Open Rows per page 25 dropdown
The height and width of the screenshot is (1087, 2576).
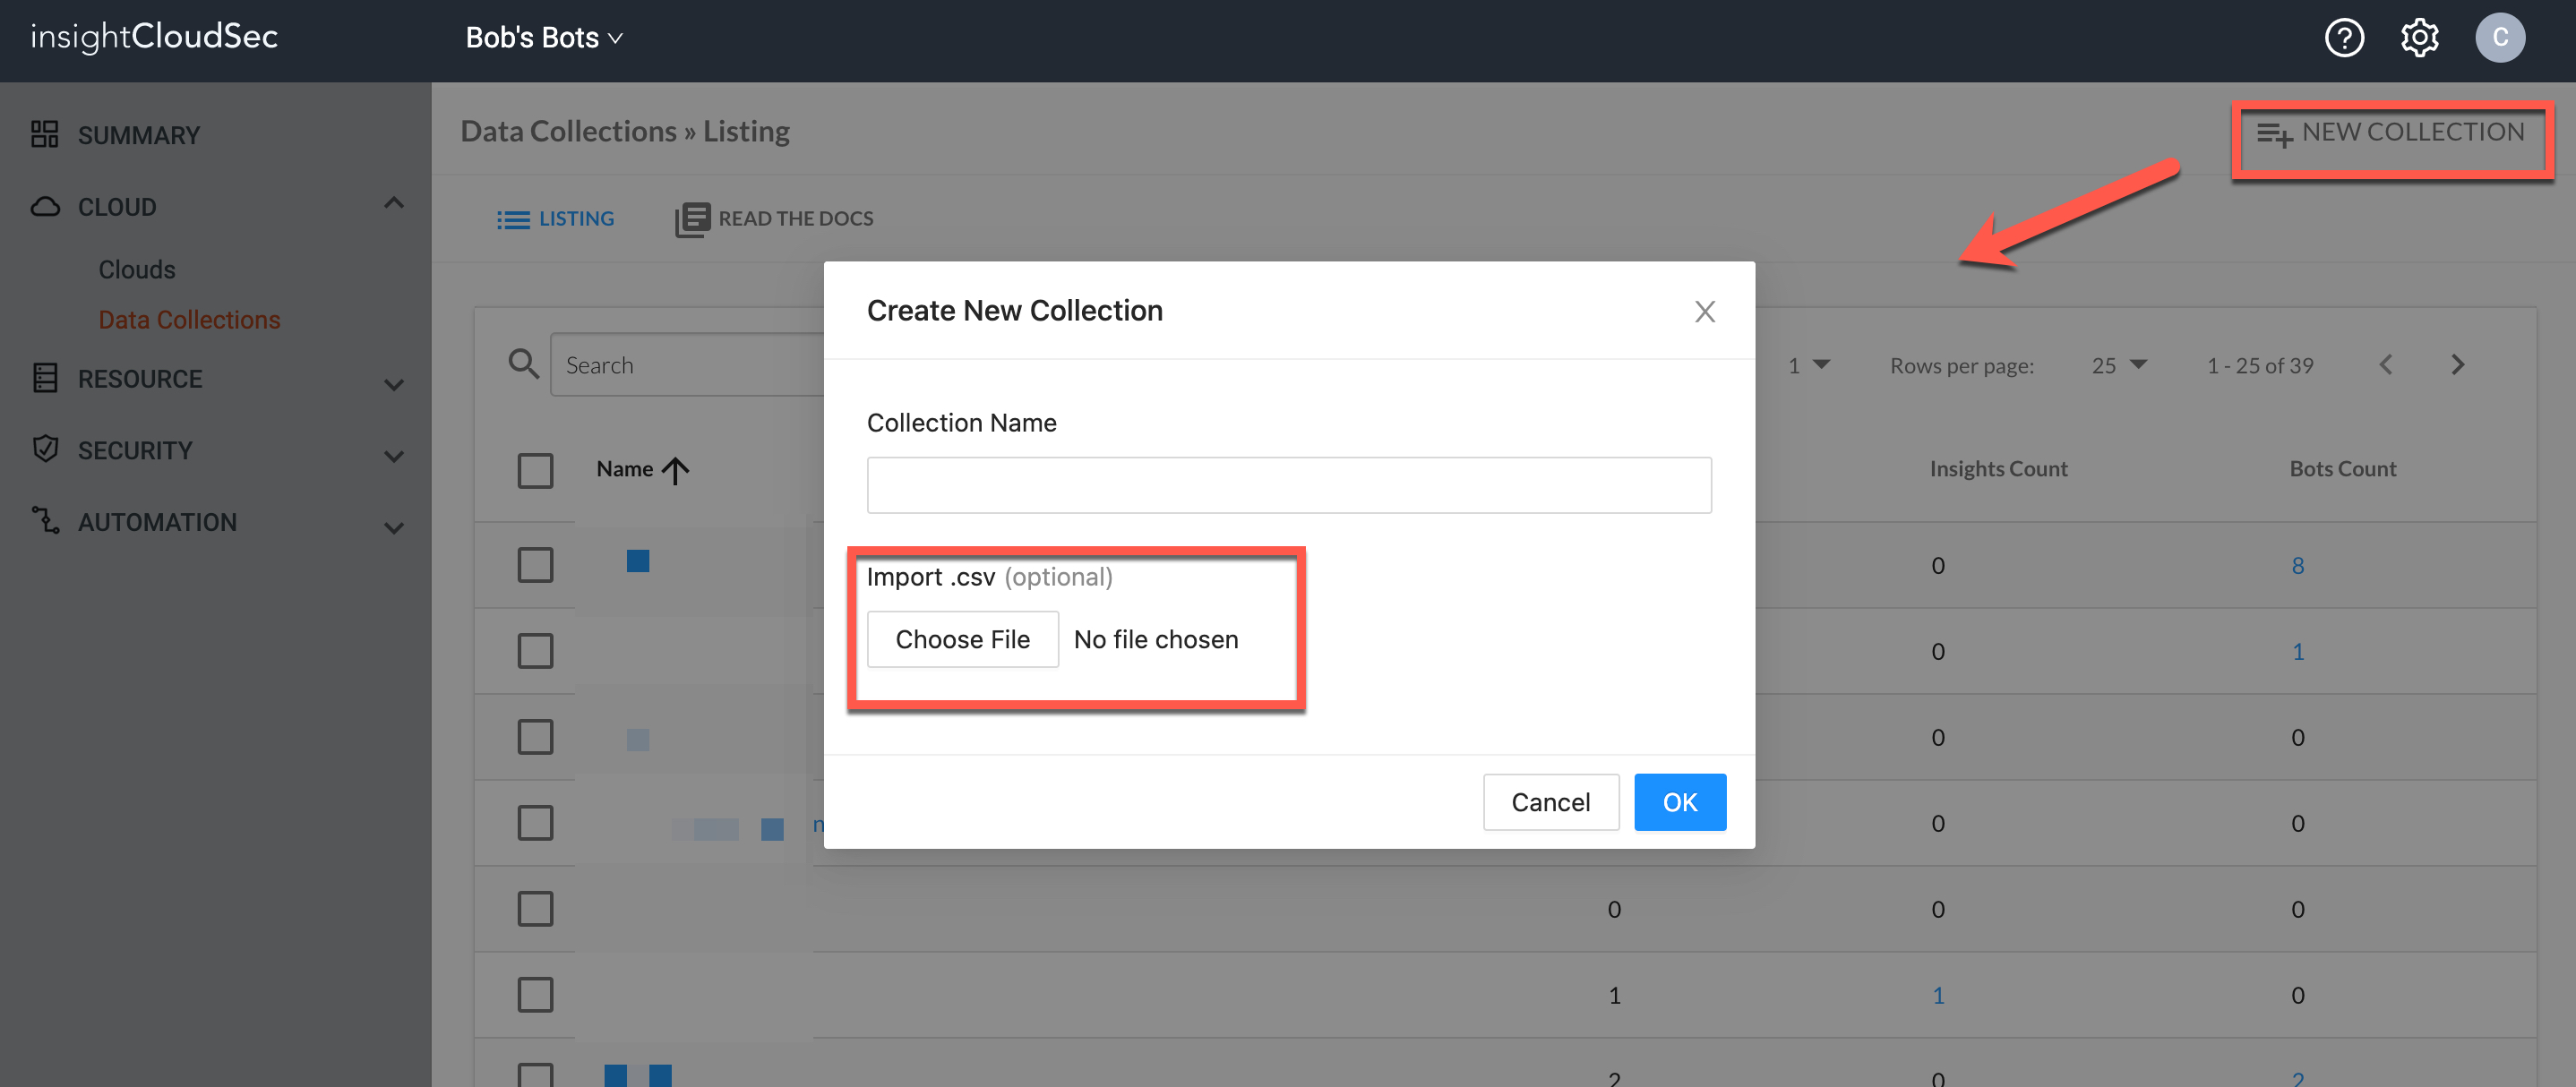(2118, 365)
